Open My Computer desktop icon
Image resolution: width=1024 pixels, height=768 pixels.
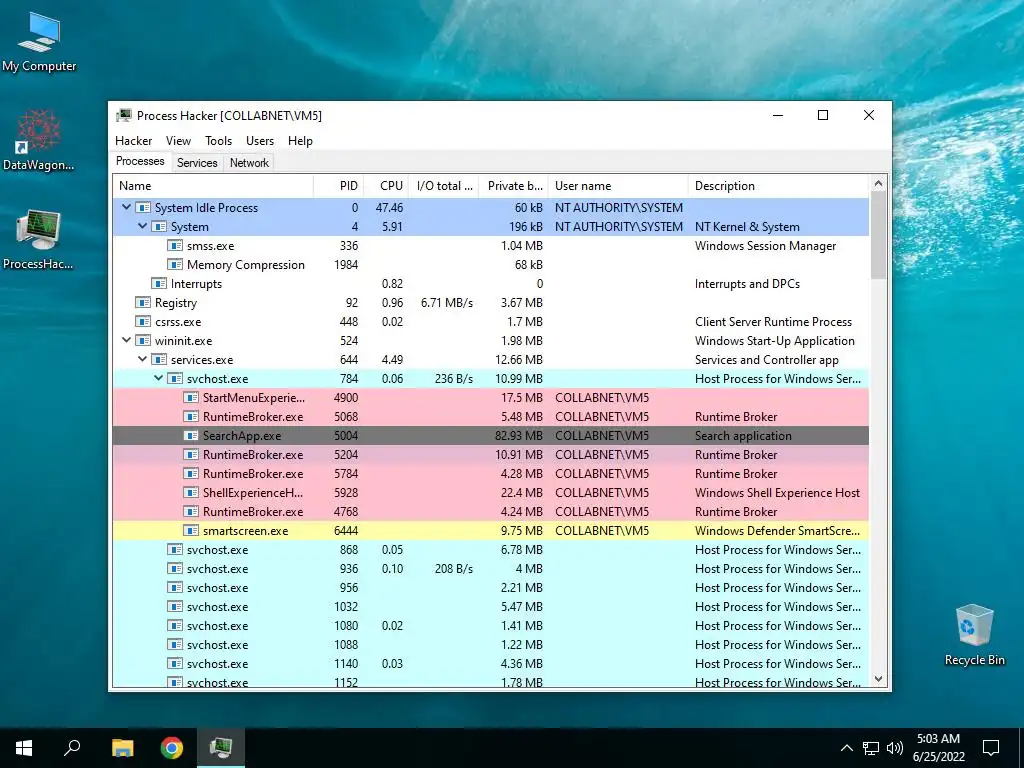pyautogui.click(x=39, y=42)
